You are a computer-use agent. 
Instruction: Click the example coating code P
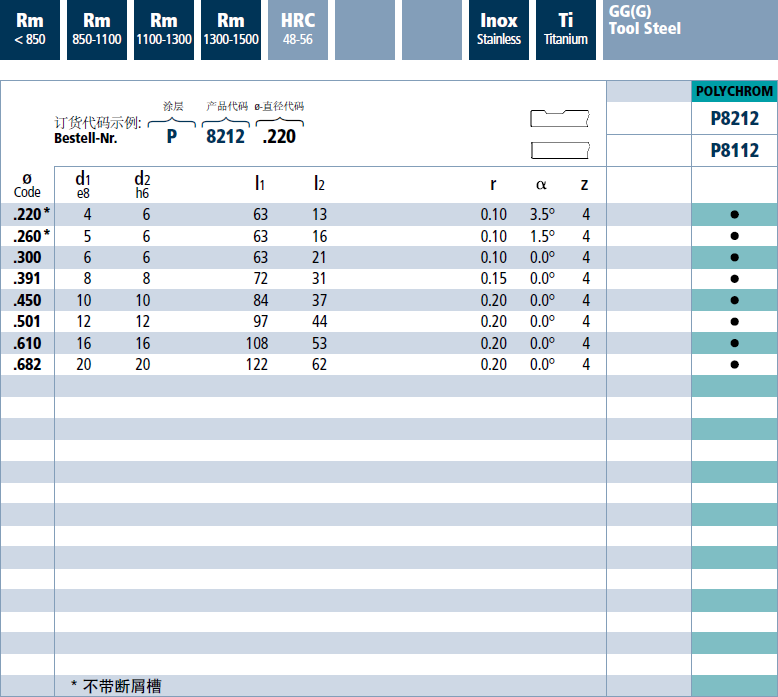[x=172, y=136]
